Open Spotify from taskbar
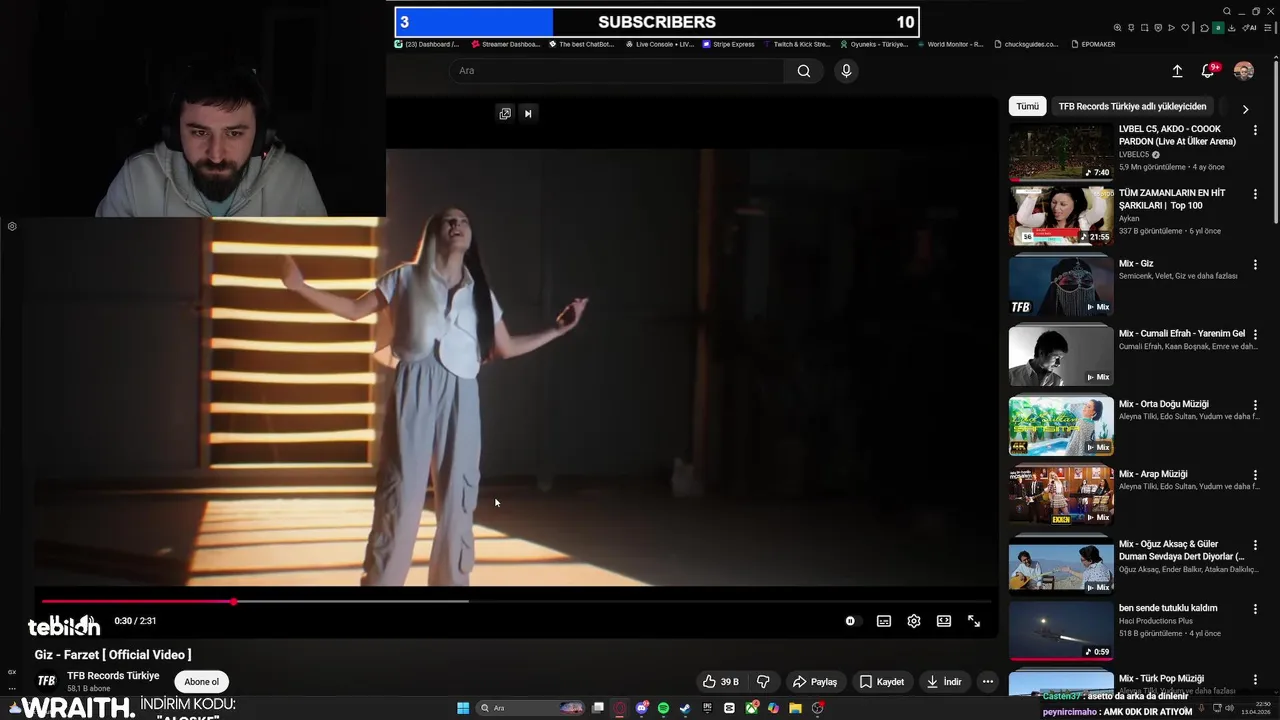The height and width of the screenshot is (720, 1280). [x=663, y=708]
